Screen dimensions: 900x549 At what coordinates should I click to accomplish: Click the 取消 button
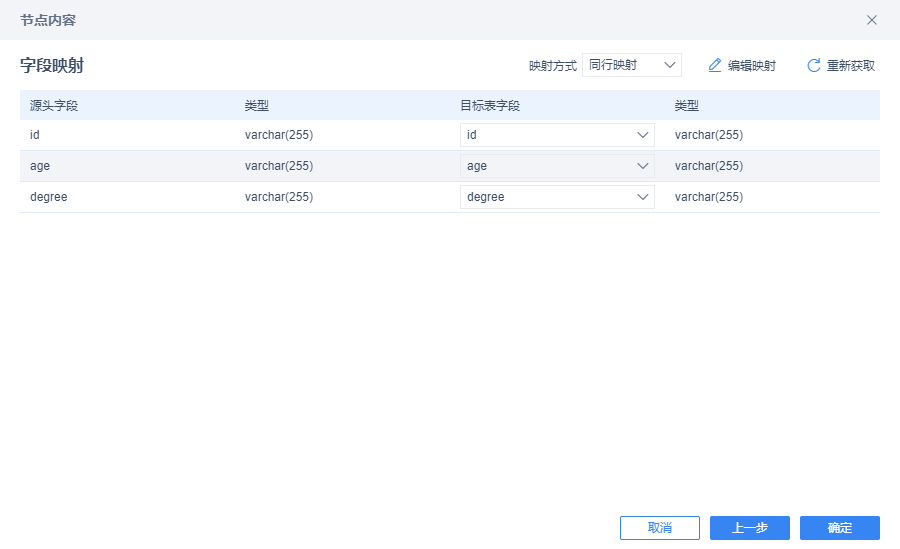tap(660, 528)
